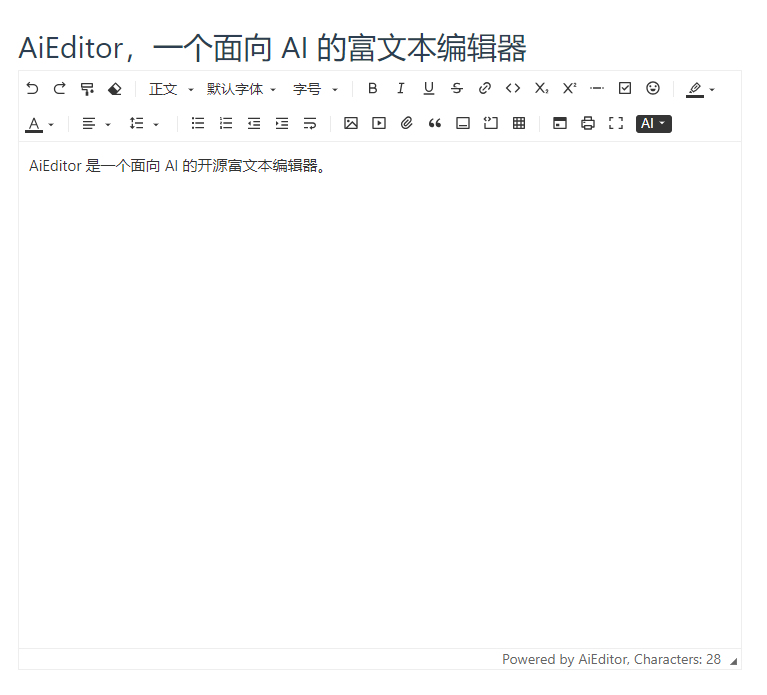Attach a file with the paperclip icon

coord(406,123)
